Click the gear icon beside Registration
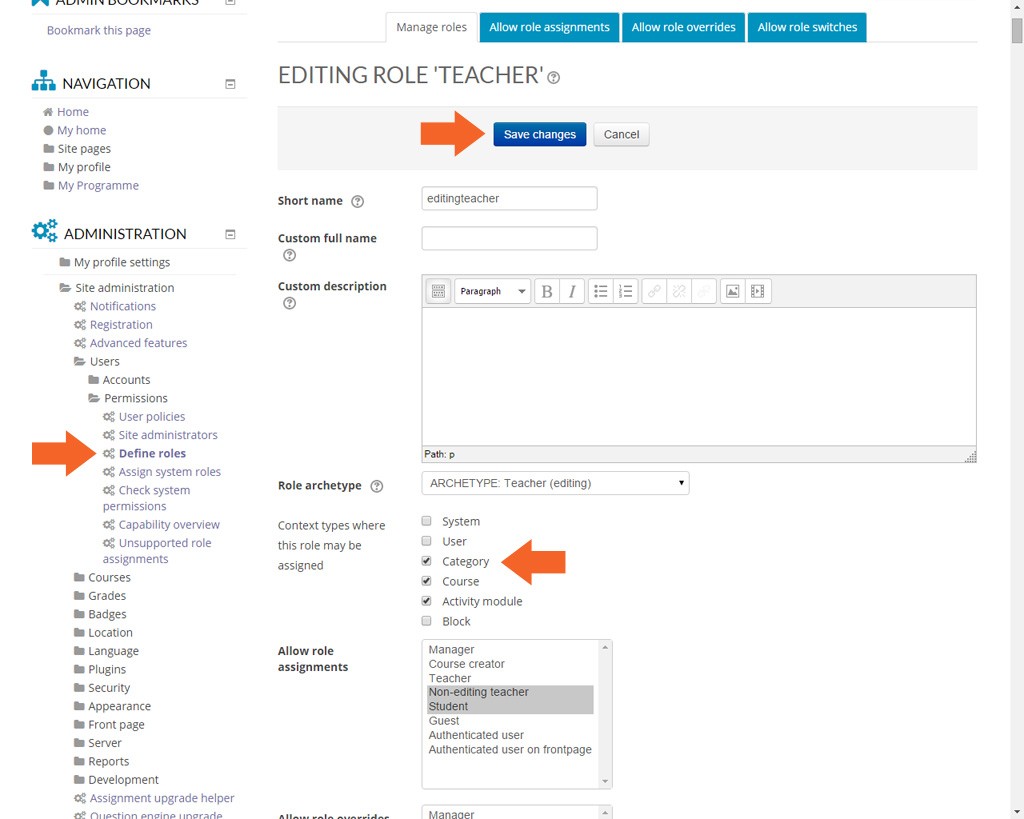The width and height of the screenshot is (1024, 819). point(80,325)
